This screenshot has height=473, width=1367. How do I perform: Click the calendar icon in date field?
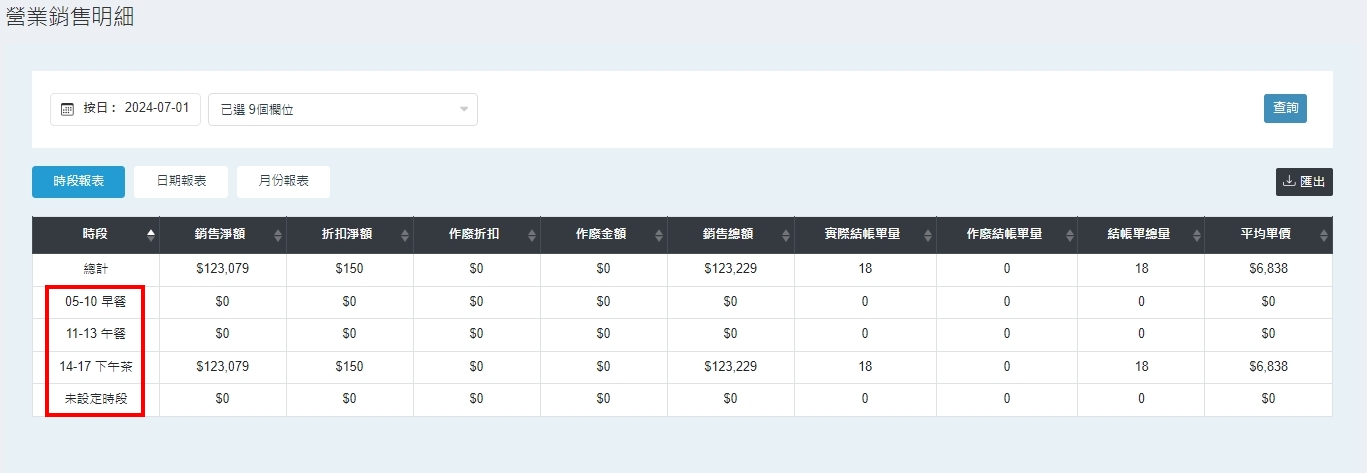68,109
